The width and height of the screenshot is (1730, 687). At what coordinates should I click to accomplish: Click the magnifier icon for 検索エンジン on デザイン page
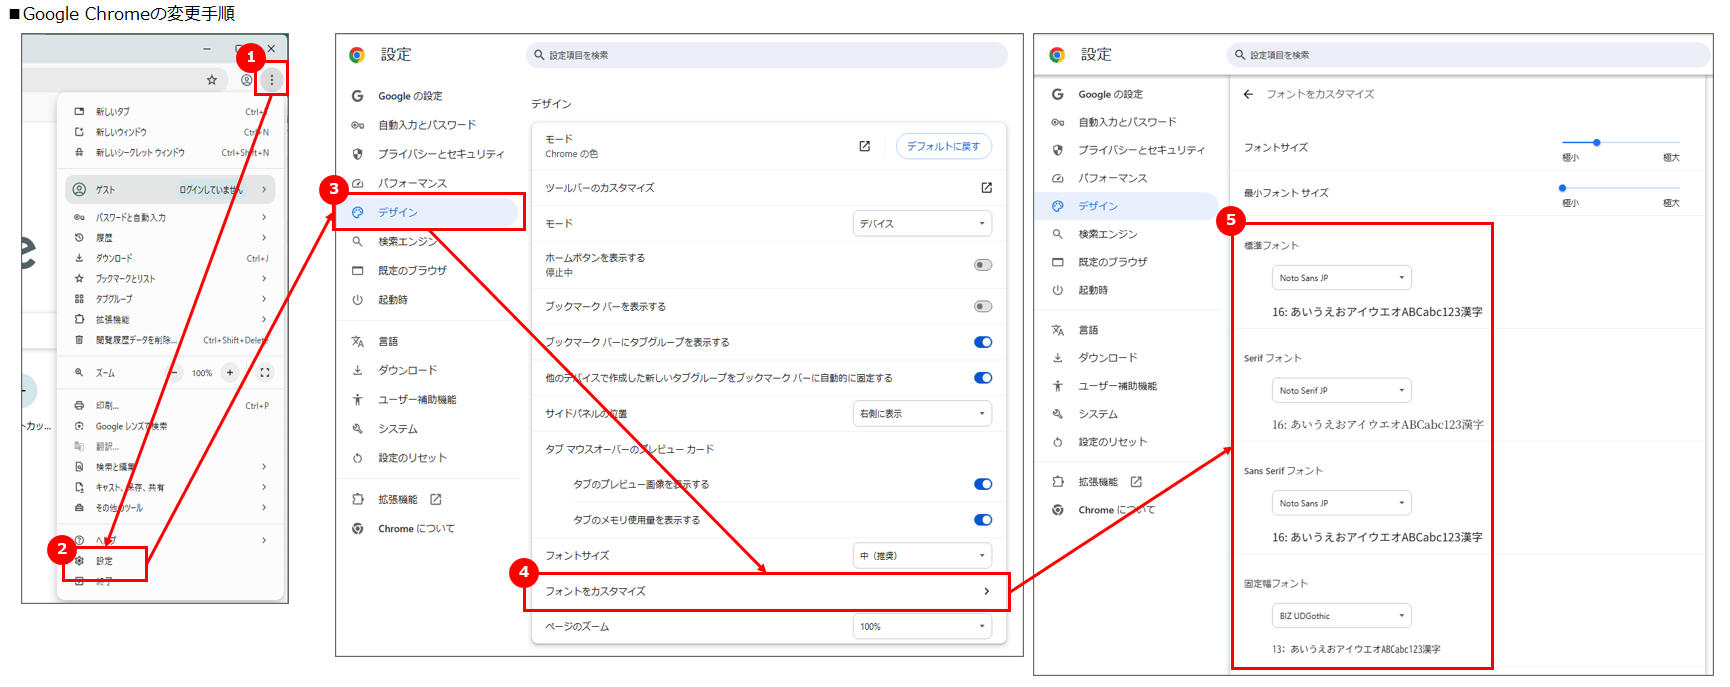click(357, 241)
